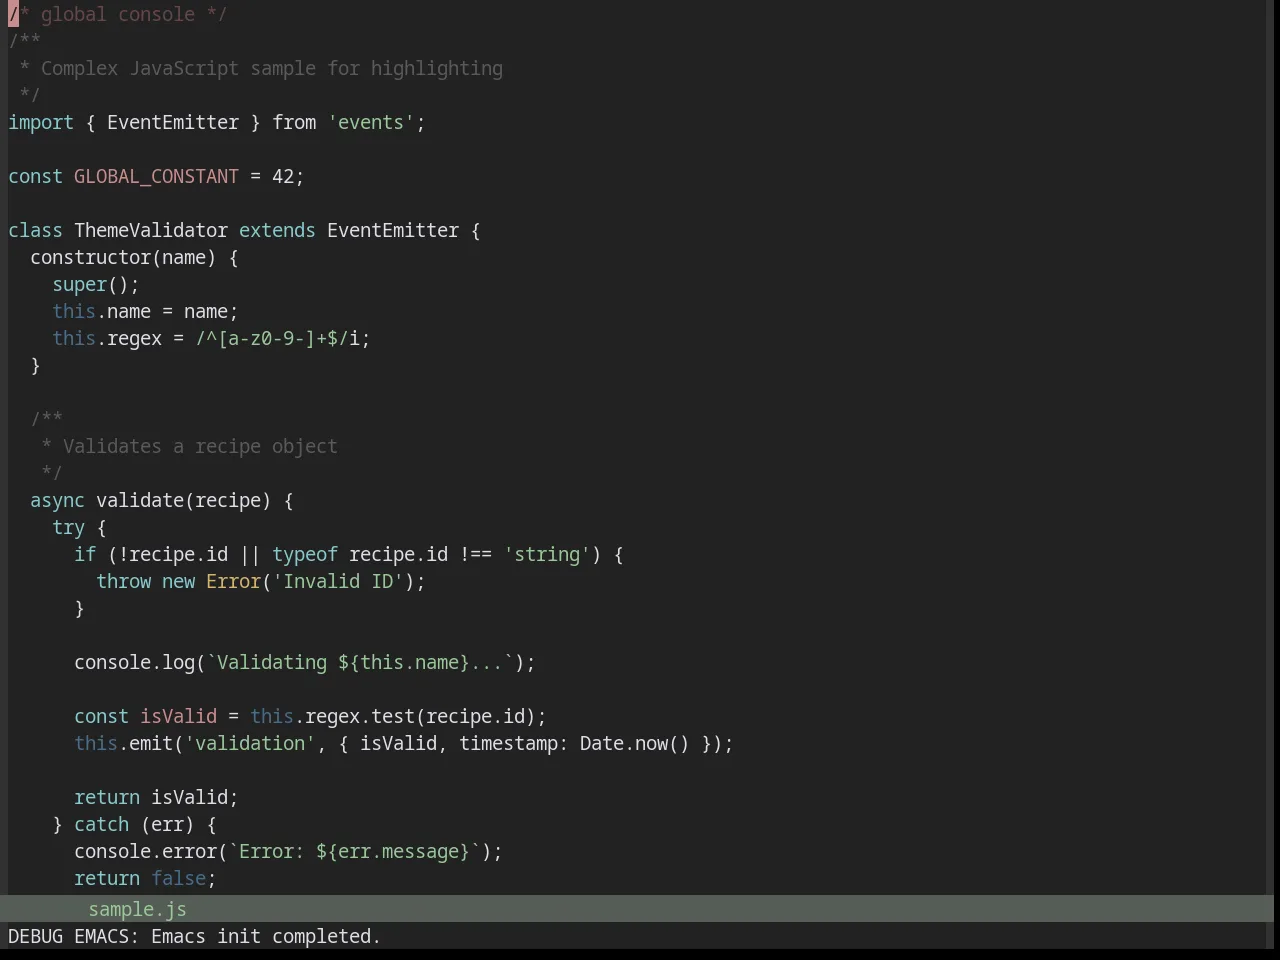
Task: Click the 'ThemeValidator' class name
Action: (x=151, y=230)
